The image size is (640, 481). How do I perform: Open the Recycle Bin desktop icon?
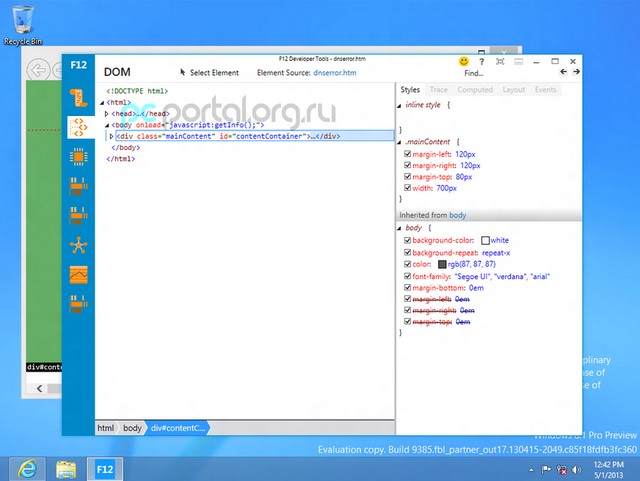(x=23, y=24)
